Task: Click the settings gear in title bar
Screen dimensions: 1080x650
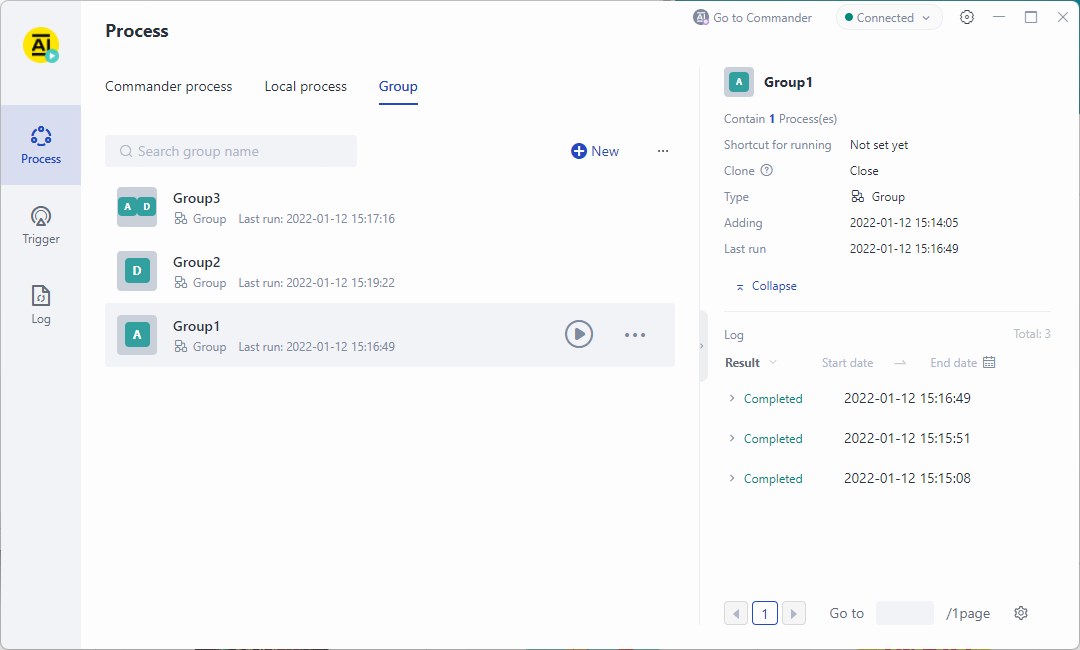Action: pos(967,17)
